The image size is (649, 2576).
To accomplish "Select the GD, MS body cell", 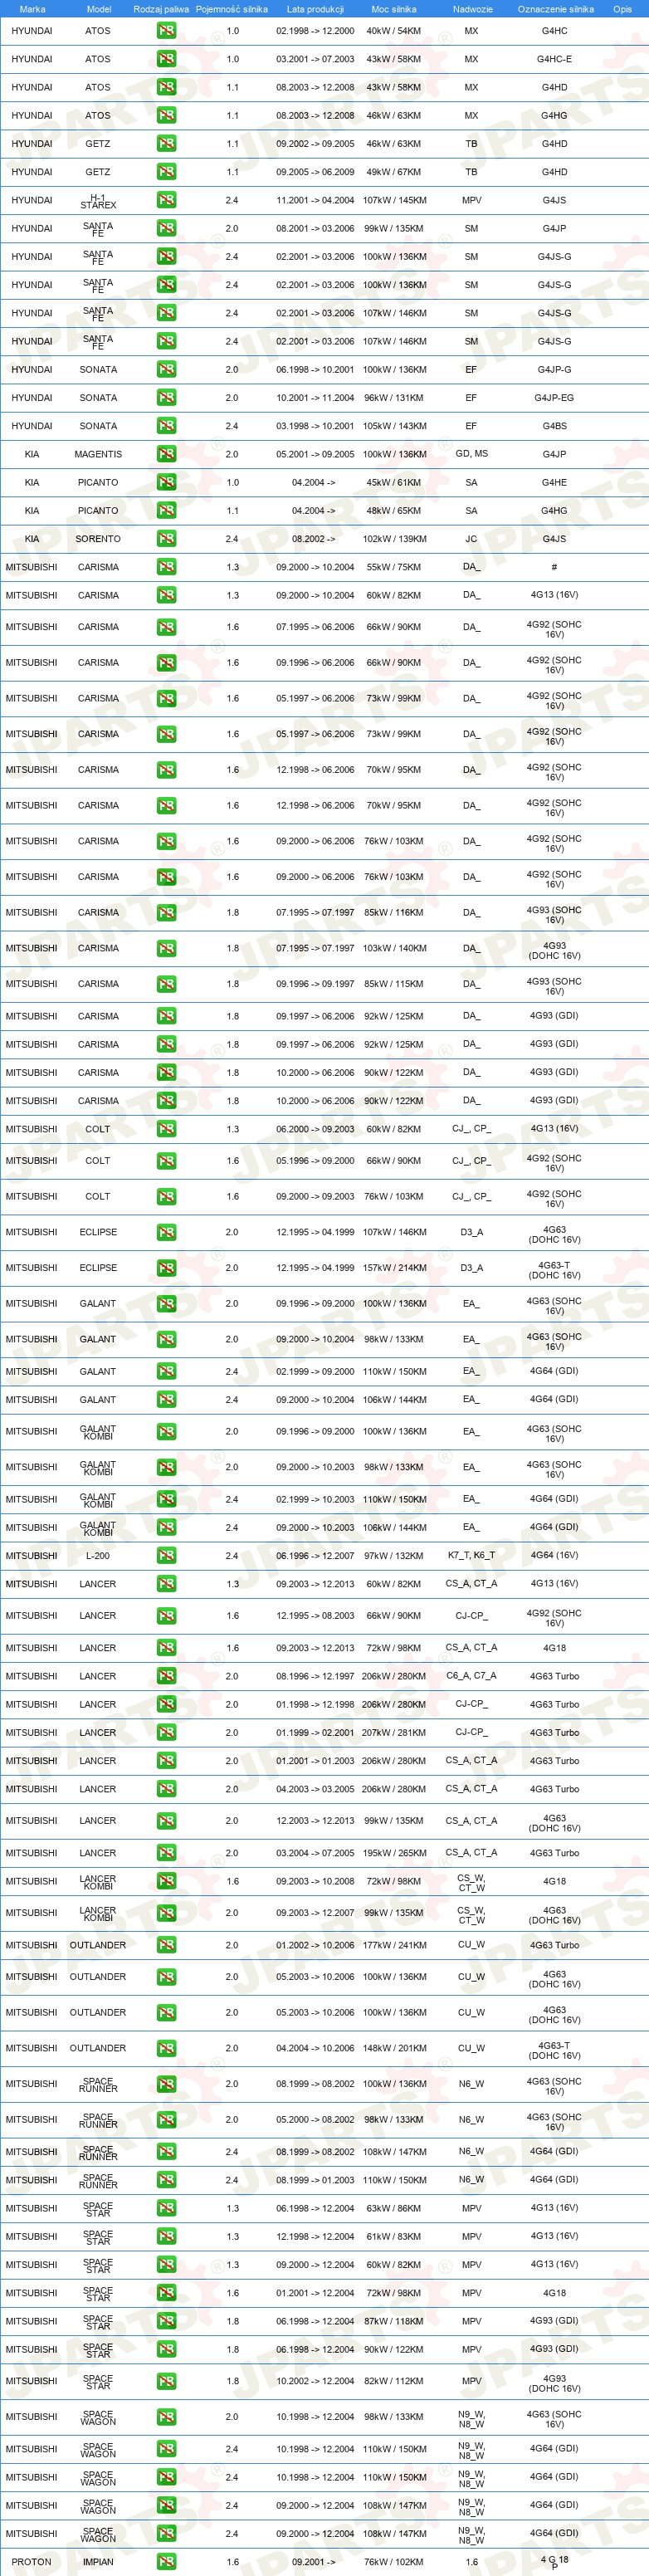I will pyautogui.click(x=471, y=454).
